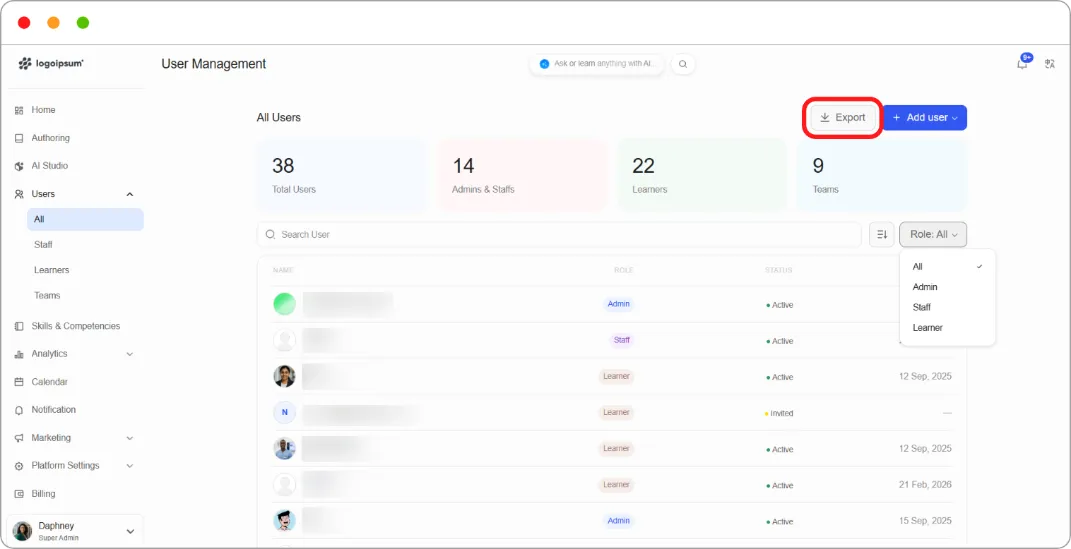Expand the Analytics sidebar group
The width and height of the screenshot is (1071, 549).
coord(130,354)
